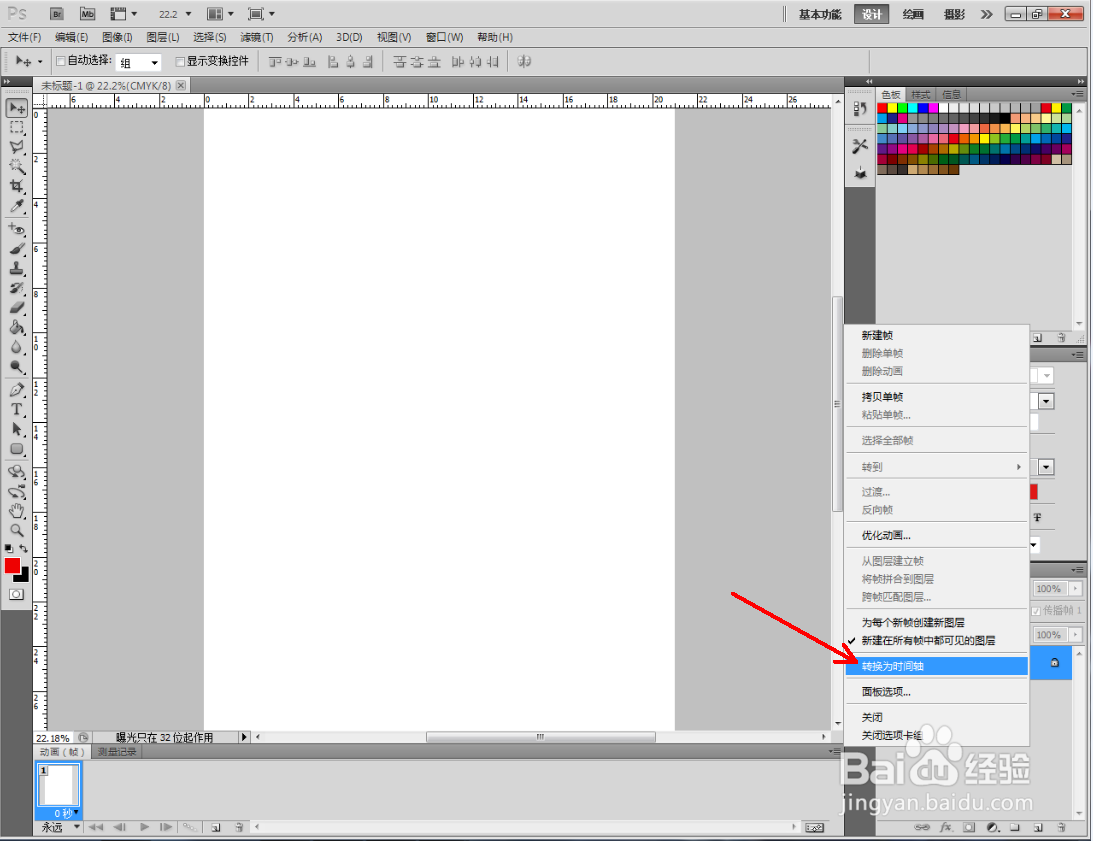Select the Blur tool
This screenshot has height=841, width=1093.
17,347
